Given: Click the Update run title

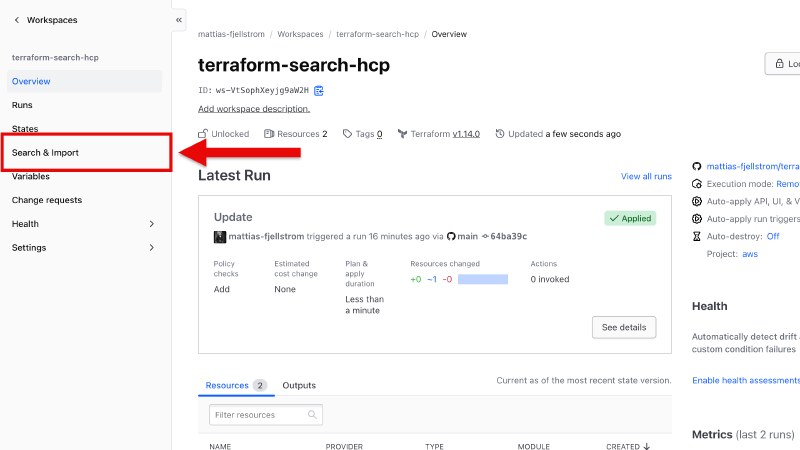Looking at the screenshot, I should 233,217.
